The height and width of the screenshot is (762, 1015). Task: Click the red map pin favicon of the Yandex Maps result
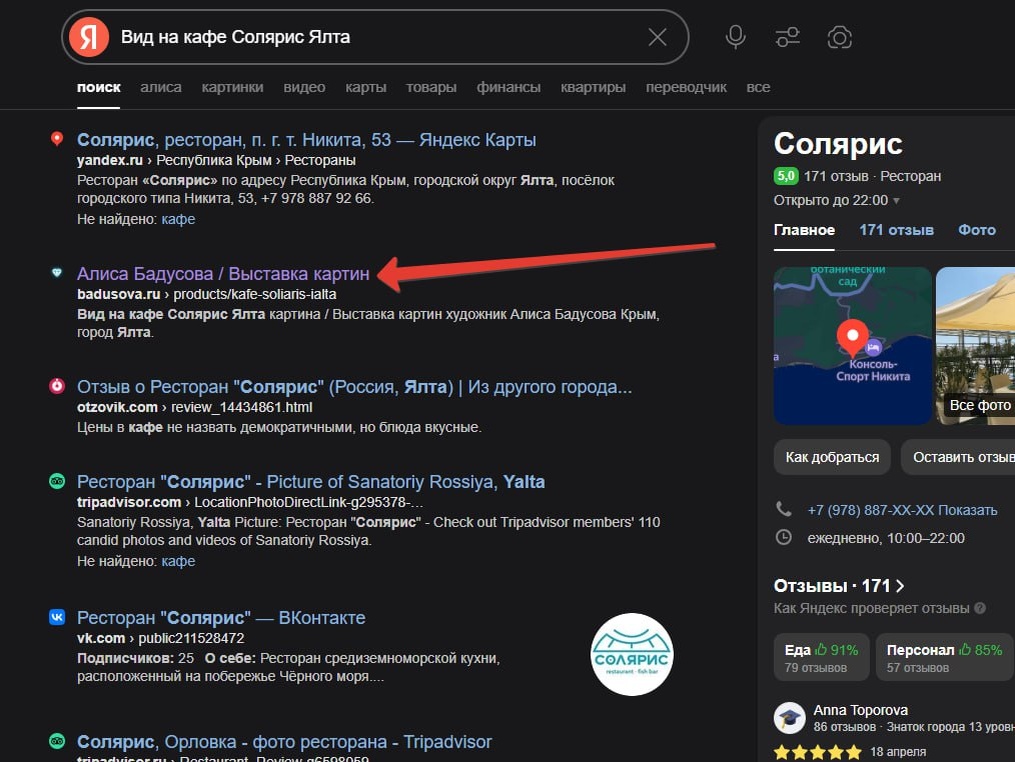pyautogui.click(x=57, y=139)
